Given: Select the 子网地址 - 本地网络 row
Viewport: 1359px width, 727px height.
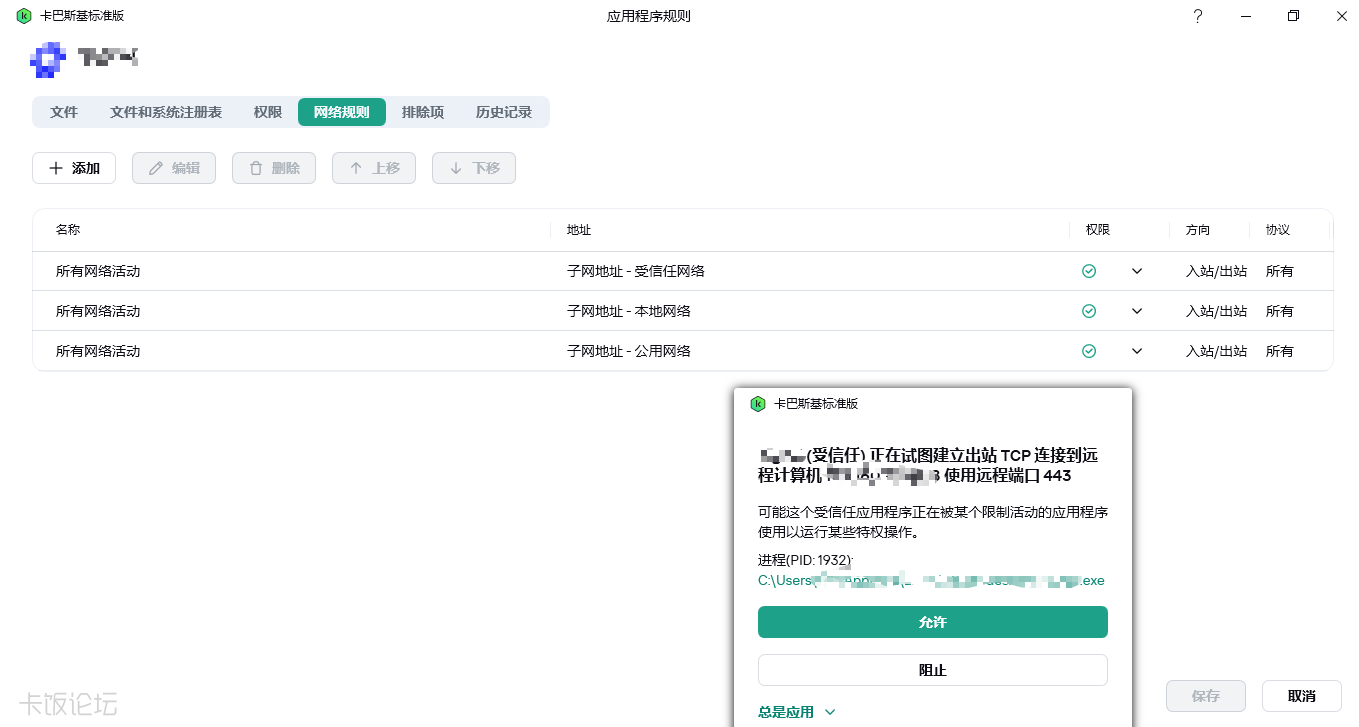Looking at the screenshot, I should coord(683,311).
